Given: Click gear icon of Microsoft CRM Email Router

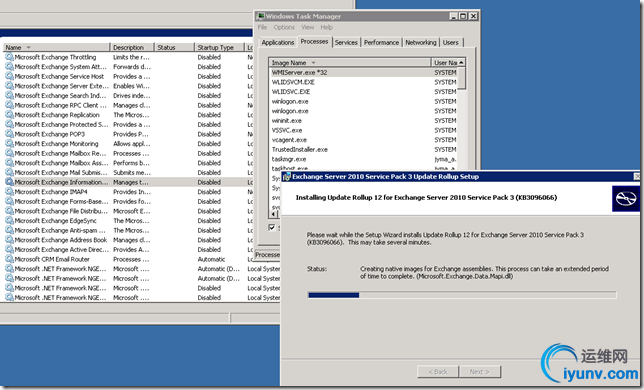Looking at the screenshot, I should pyautogui.click(x=9, y=259).
